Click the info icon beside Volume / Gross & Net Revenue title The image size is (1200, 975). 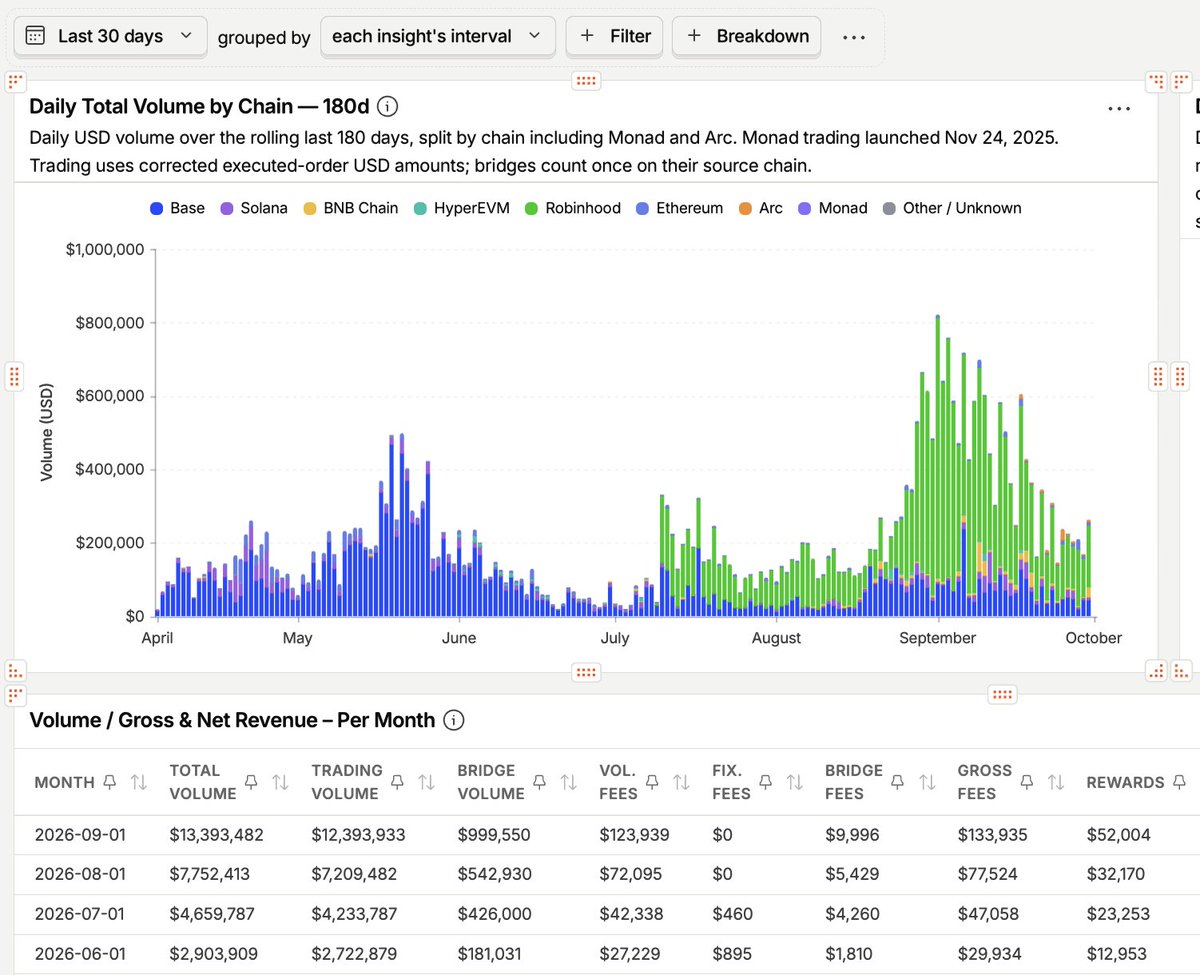point(454,720)
